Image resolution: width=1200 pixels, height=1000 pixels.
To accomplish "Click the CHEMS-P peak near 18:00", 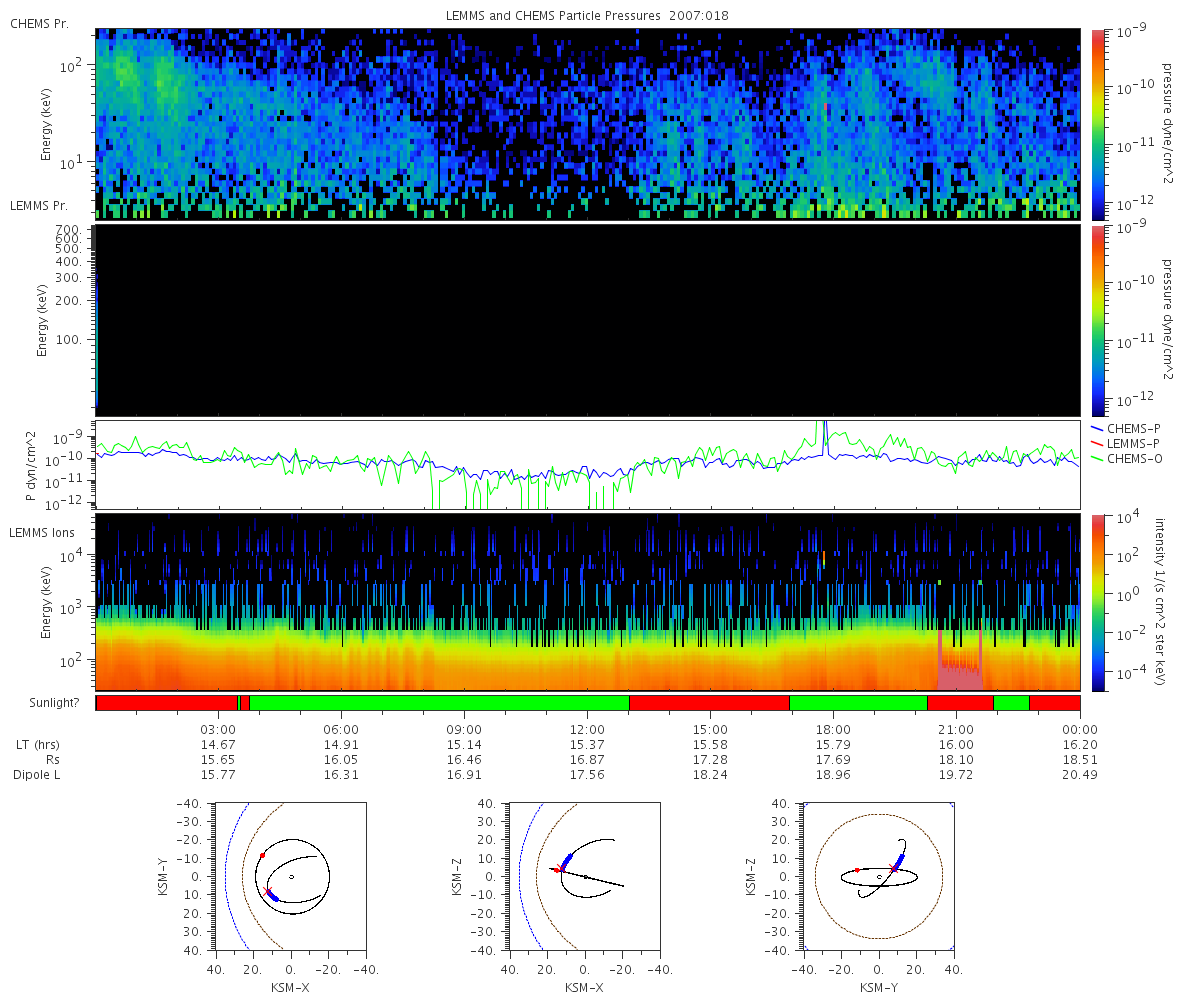I will point(825,437).
